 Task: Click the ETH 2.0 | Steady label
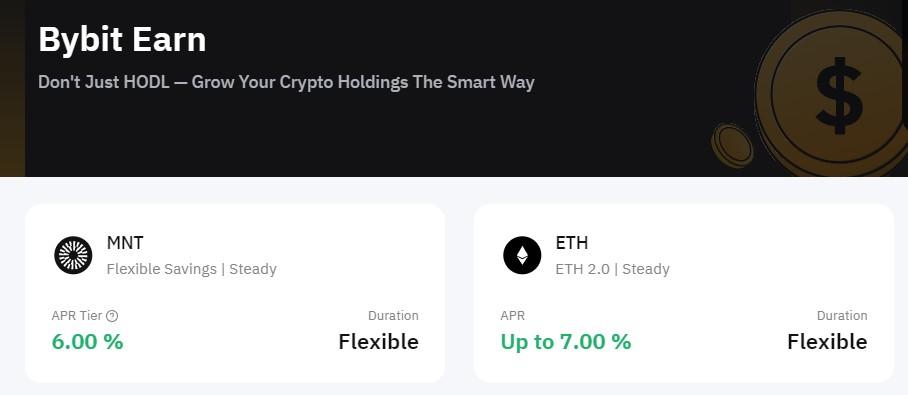(x=613, y=269)
